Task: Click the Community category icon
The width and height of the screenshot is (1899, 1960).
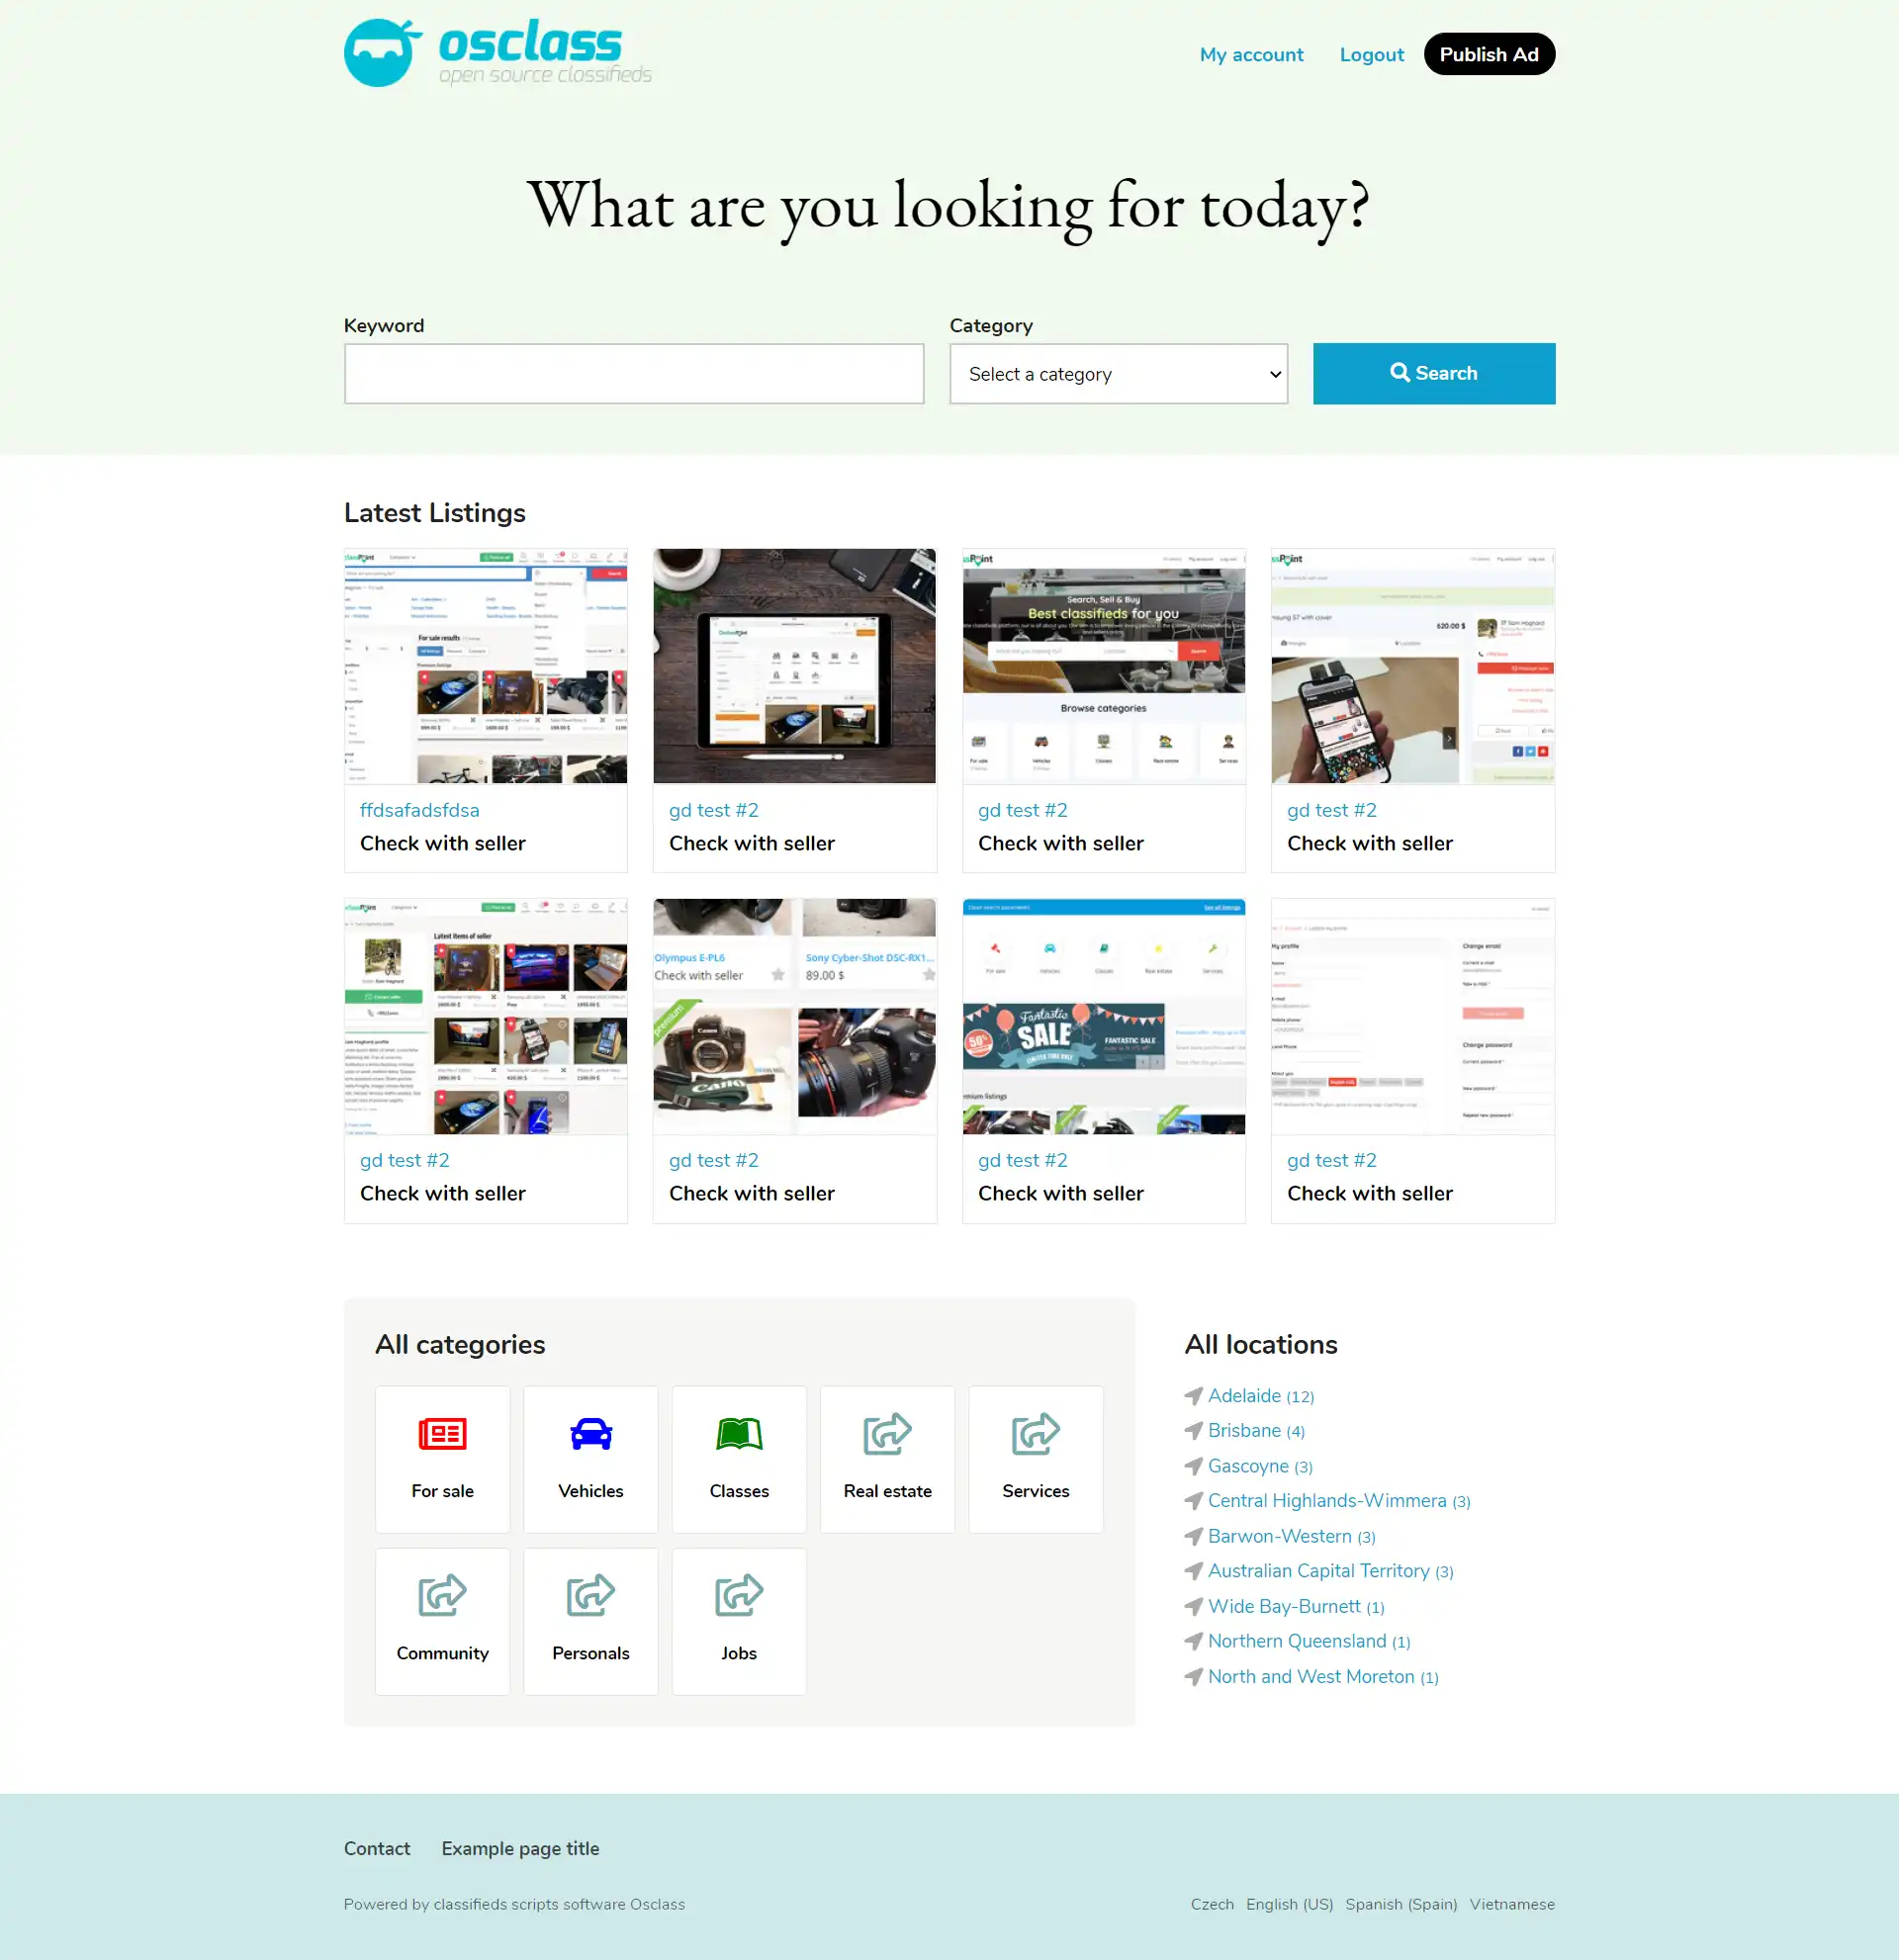Action: pos(441,1594)
